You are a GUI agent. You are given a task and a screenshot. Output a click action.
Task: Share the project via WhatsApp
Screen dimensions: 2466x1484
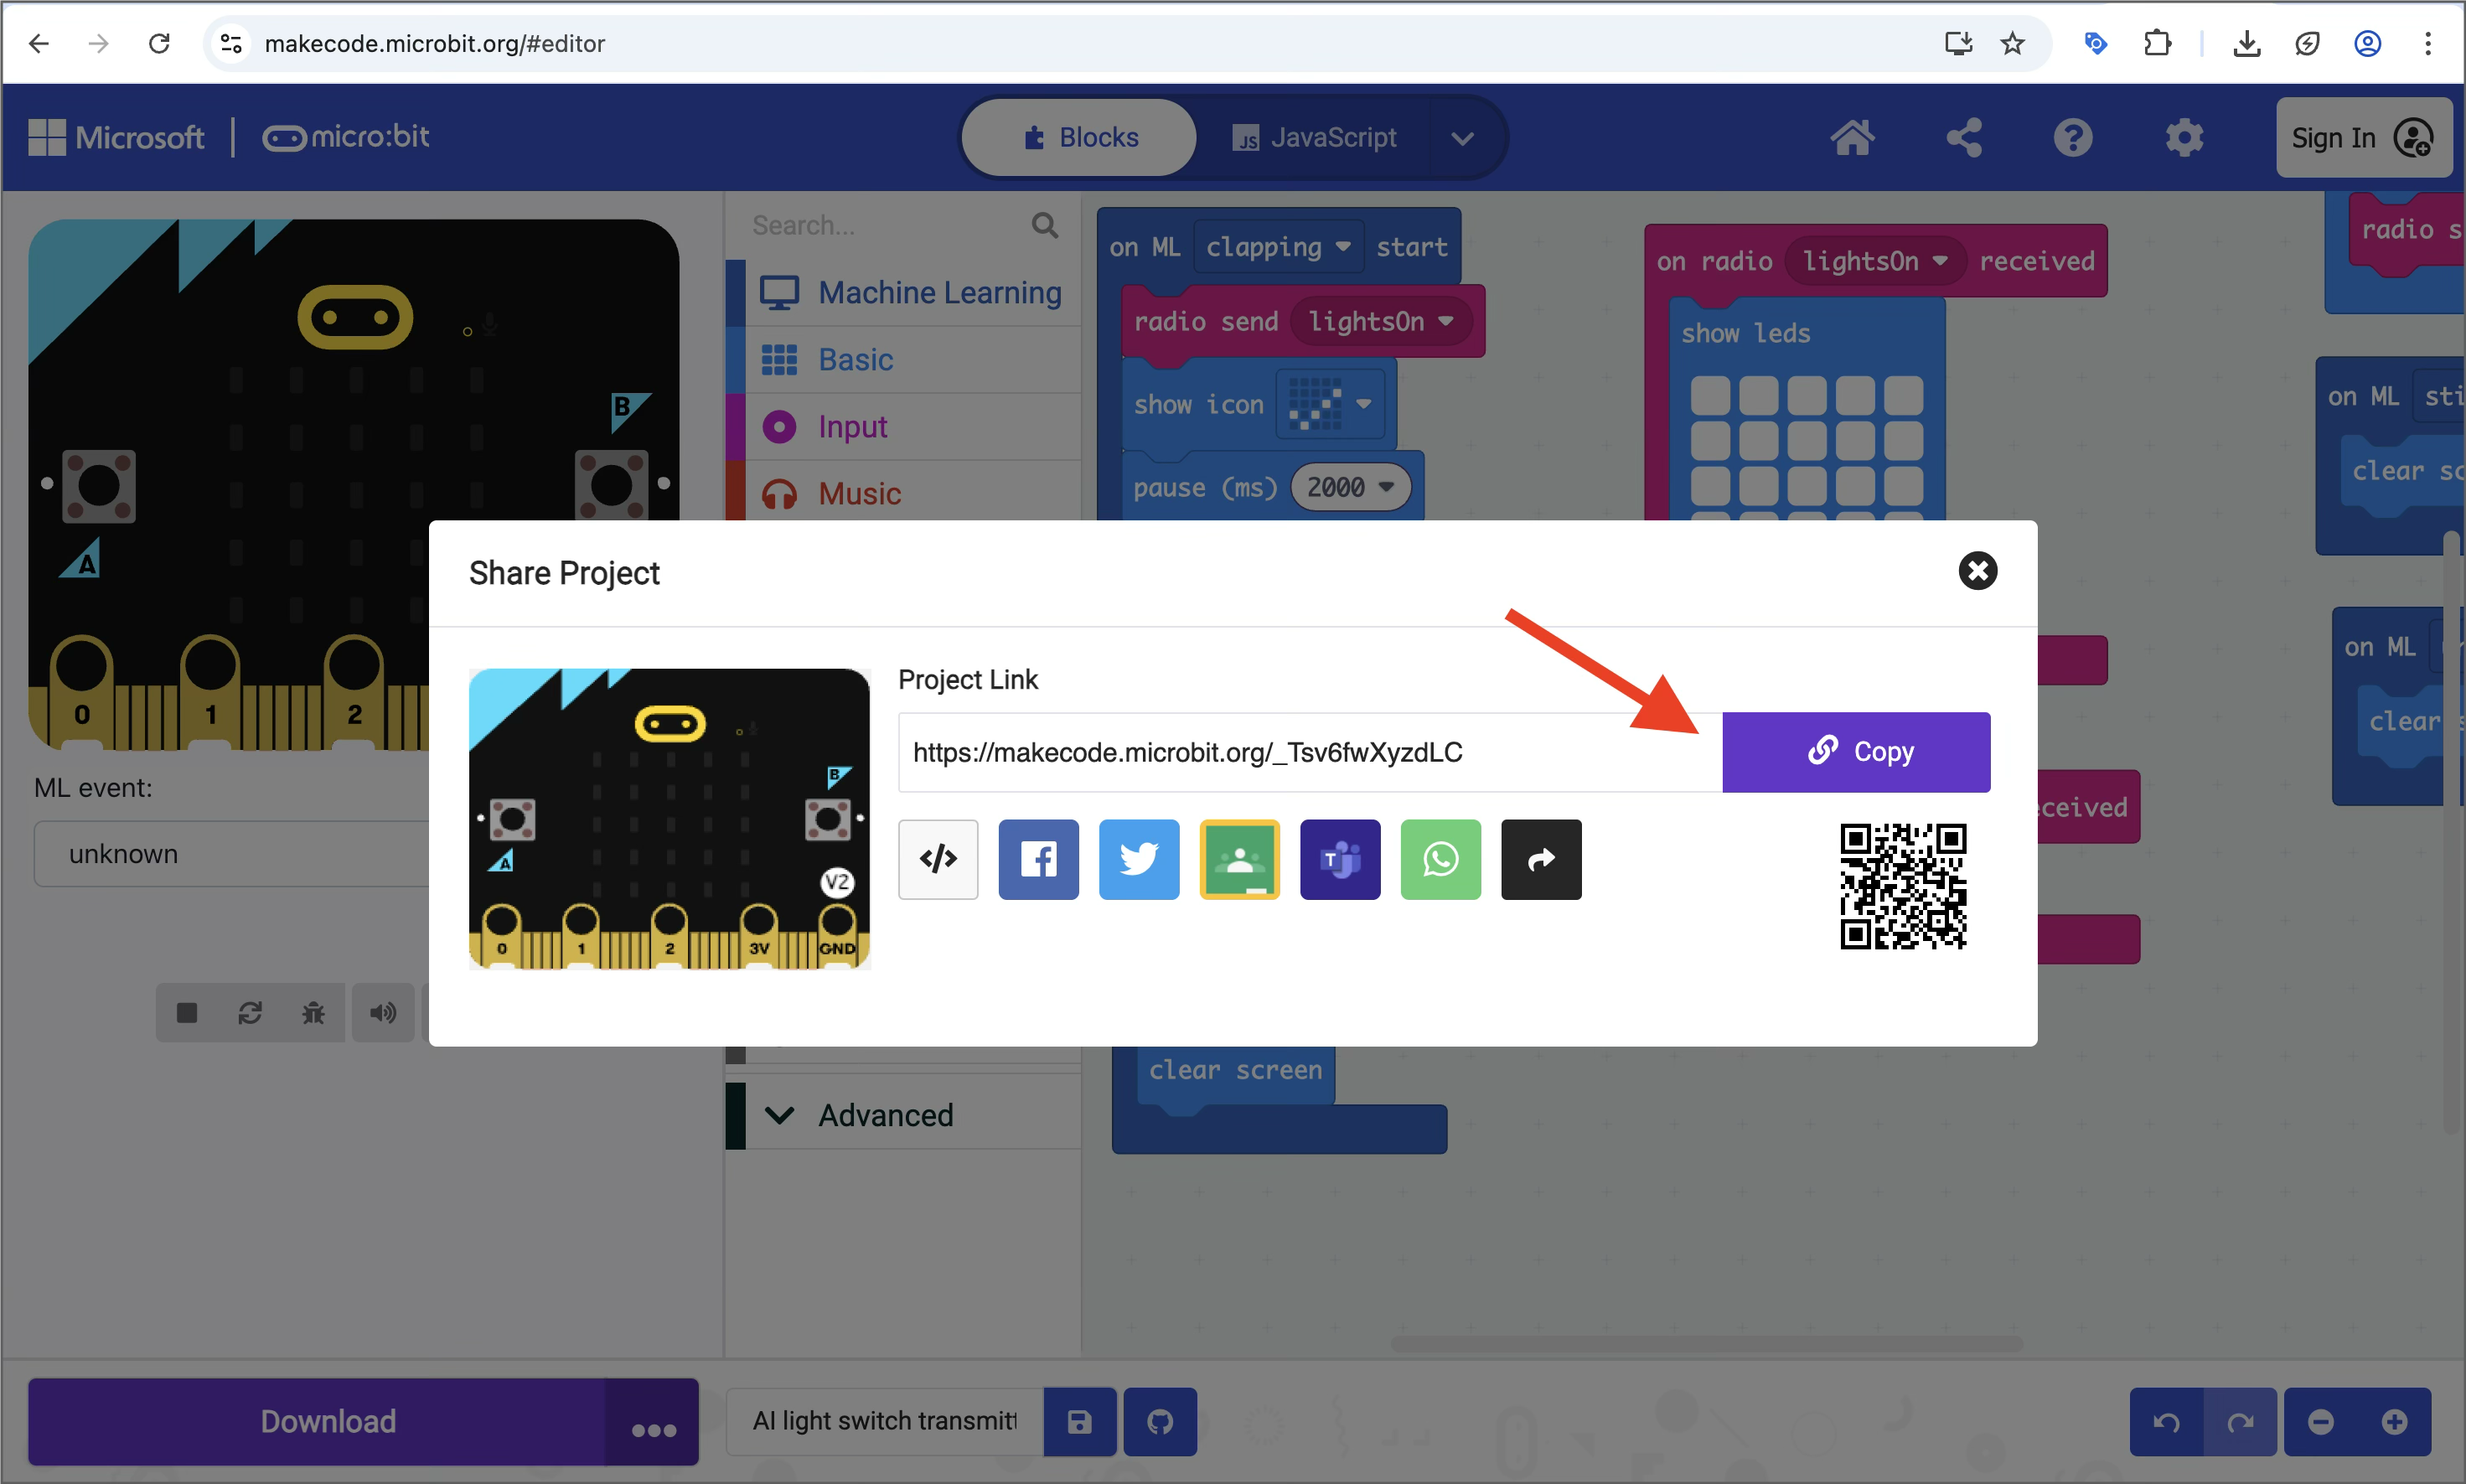1440,859
